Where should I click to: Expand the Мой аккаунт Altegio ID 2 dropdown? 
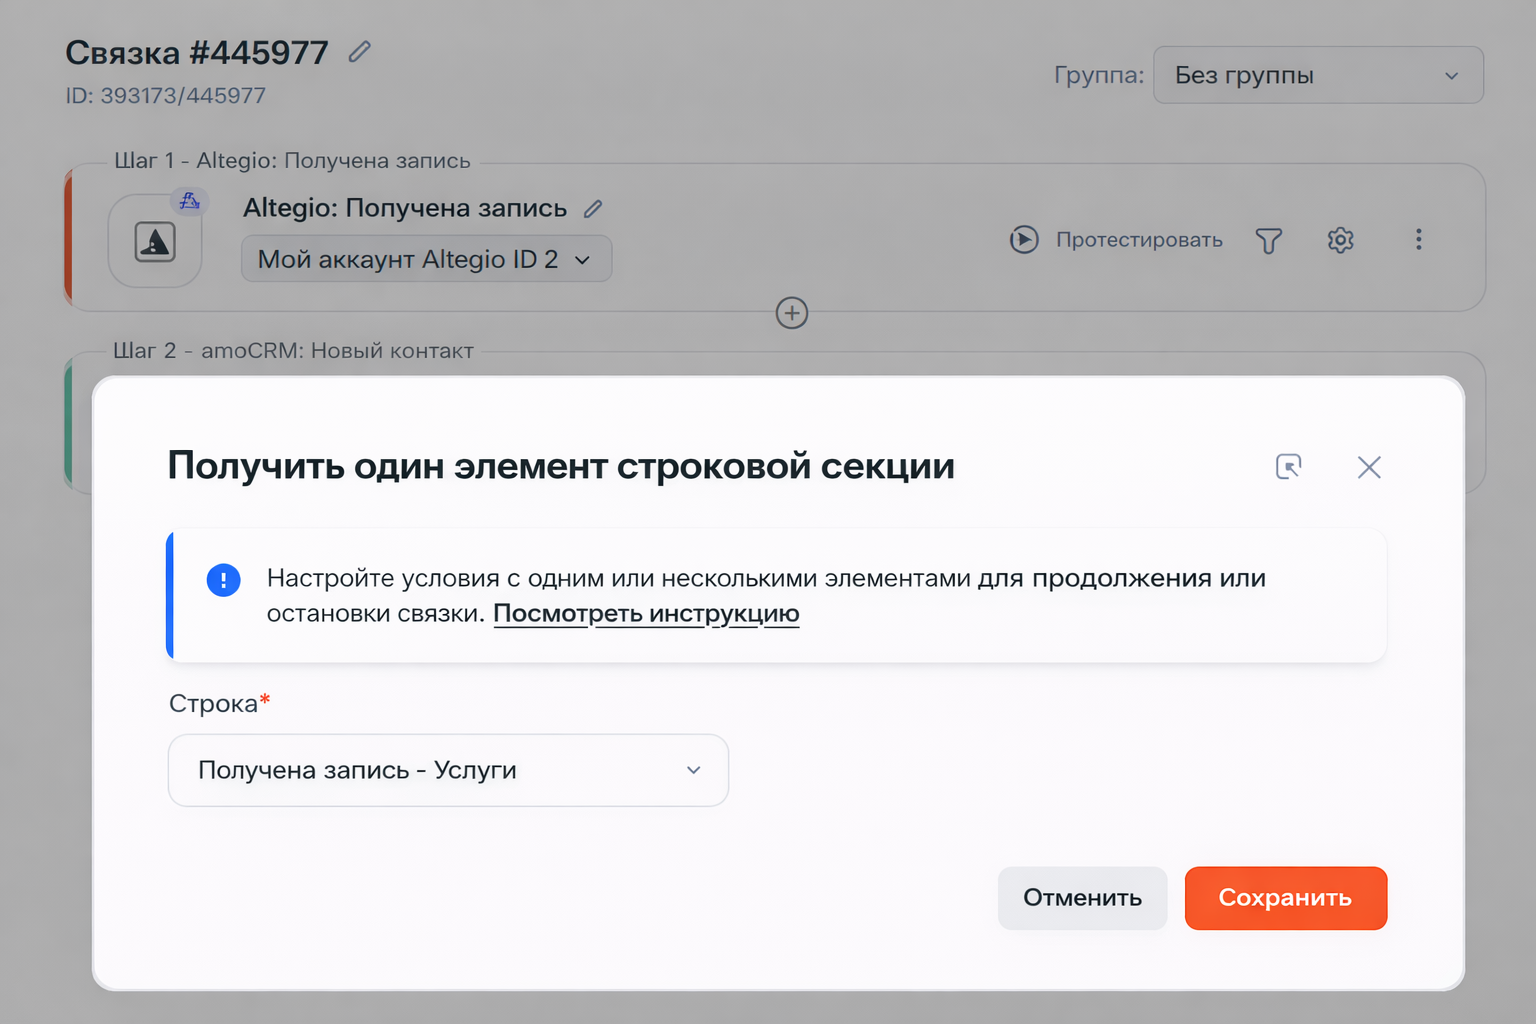pyautogui.click(x=426, y=259)
